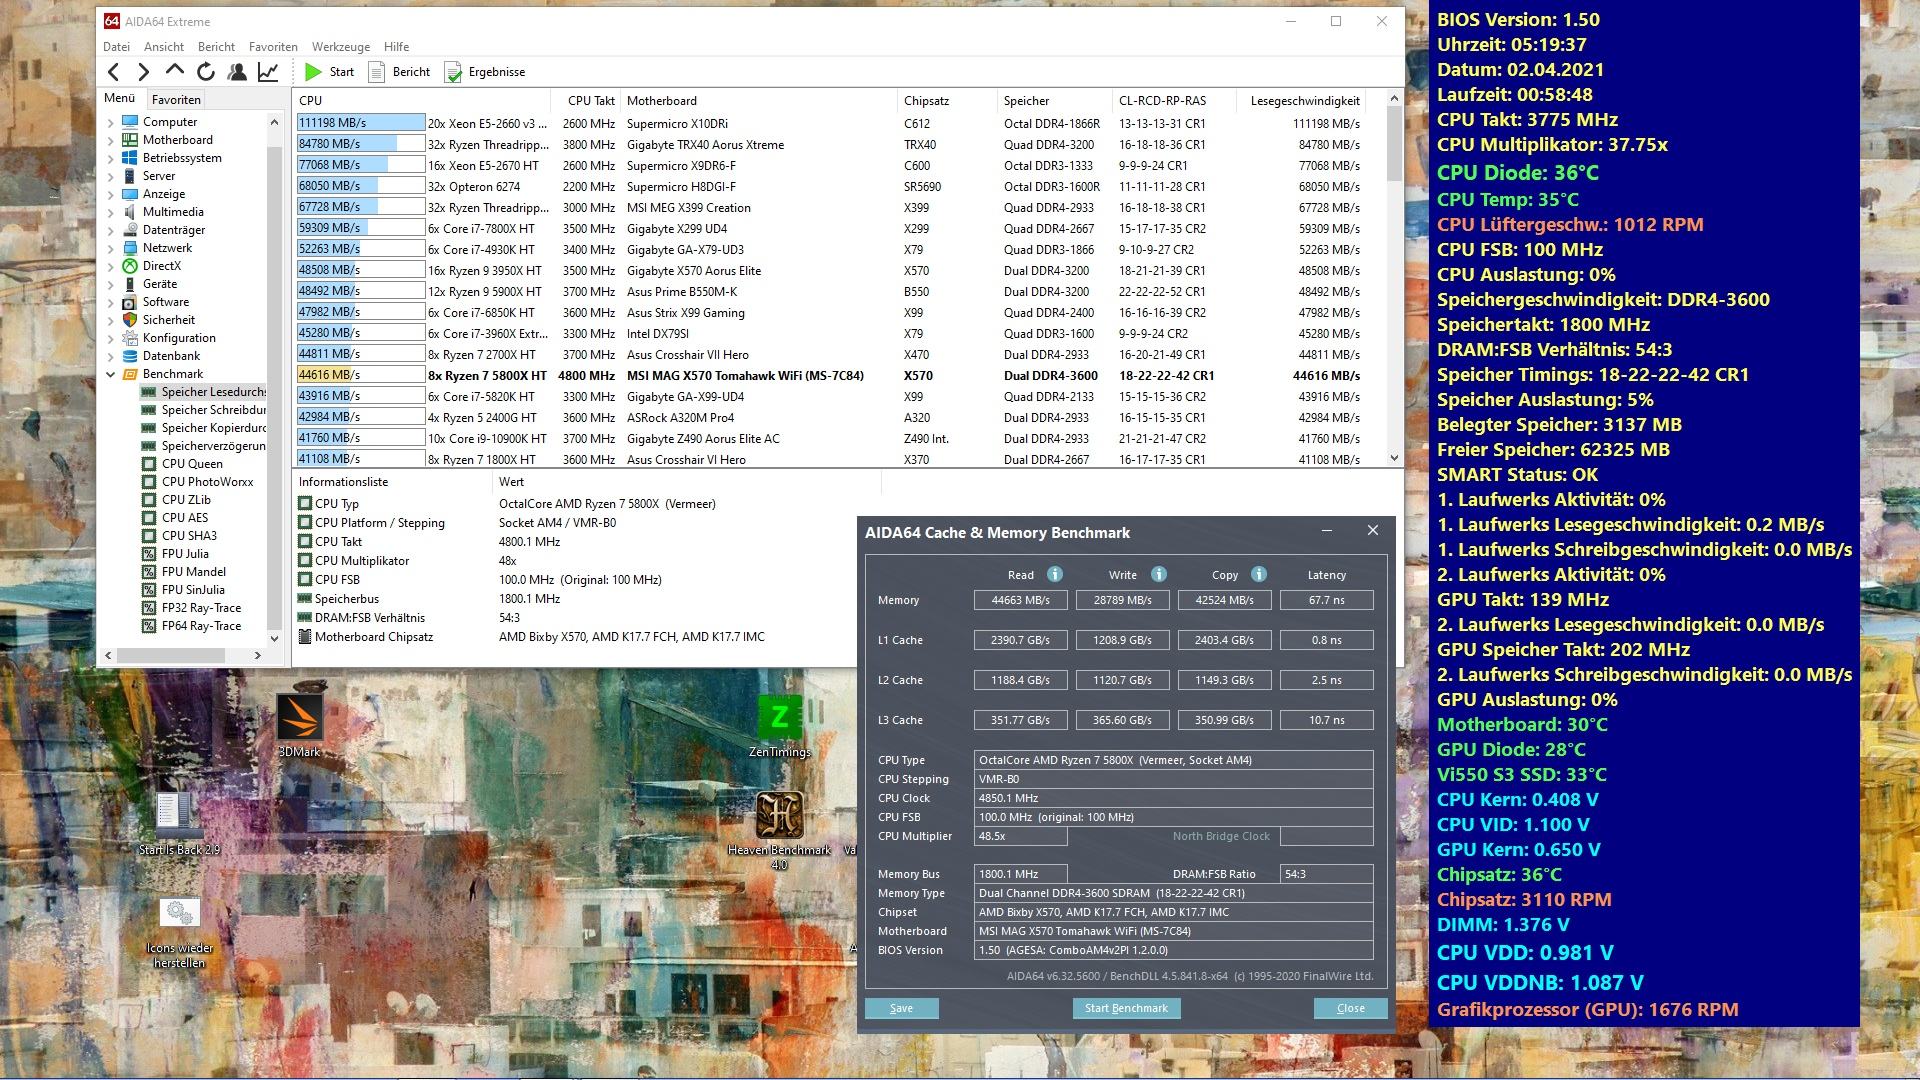Select the 8x Ryzen 7 5800X HT result row
This screenshot has height=1080, width=1920.
pos(832,376)
